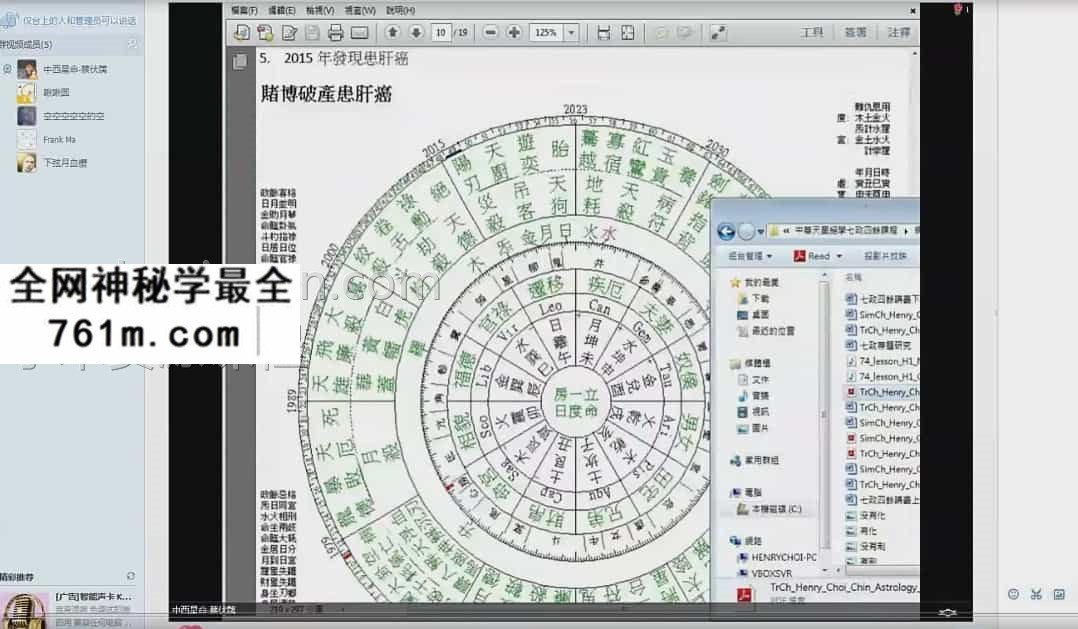Click the Explorer back arrow button
This screenshot has width=1078, height=629.
tap(726, 232)
